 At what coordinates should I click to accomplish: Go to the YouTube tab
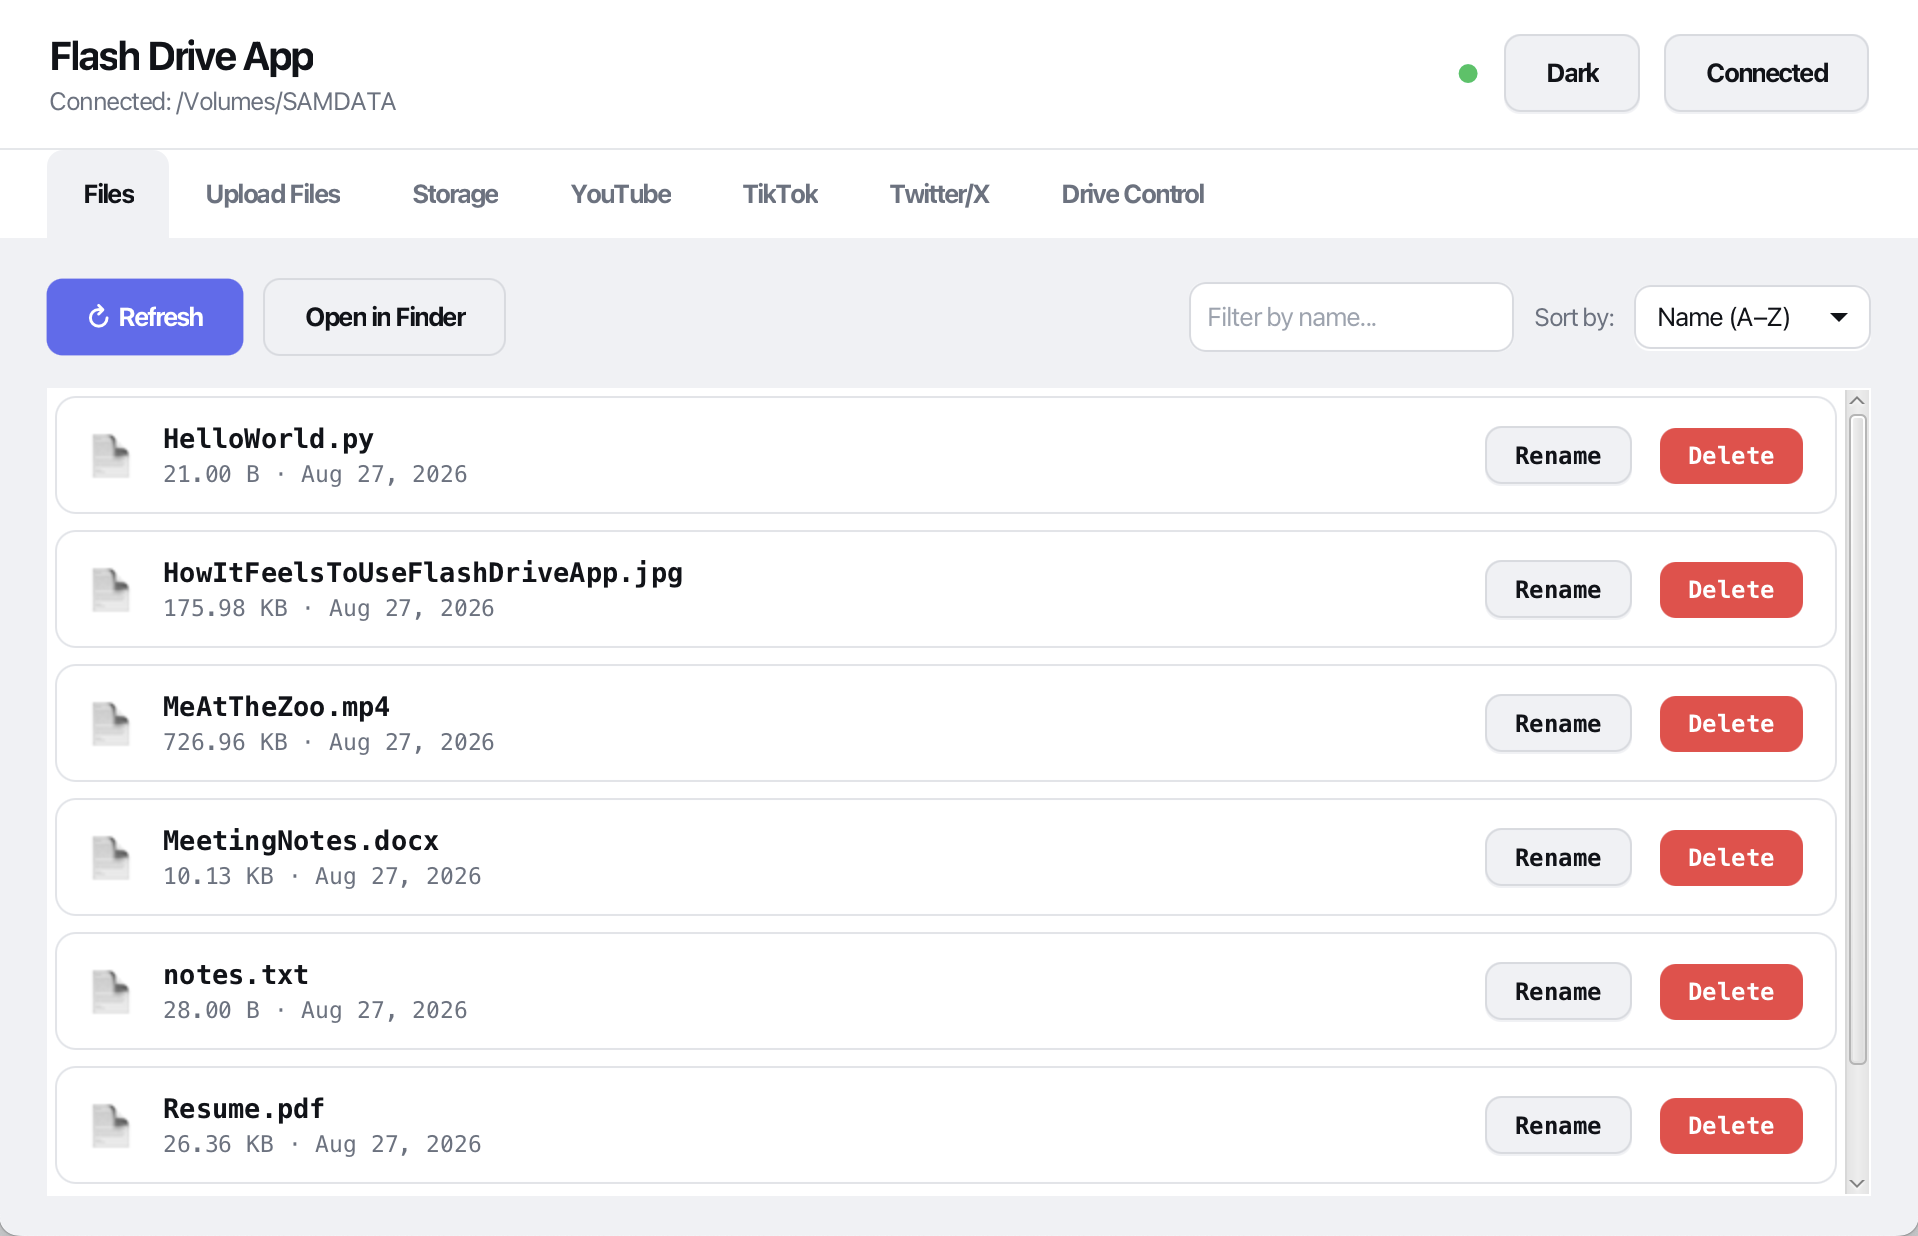621,194
